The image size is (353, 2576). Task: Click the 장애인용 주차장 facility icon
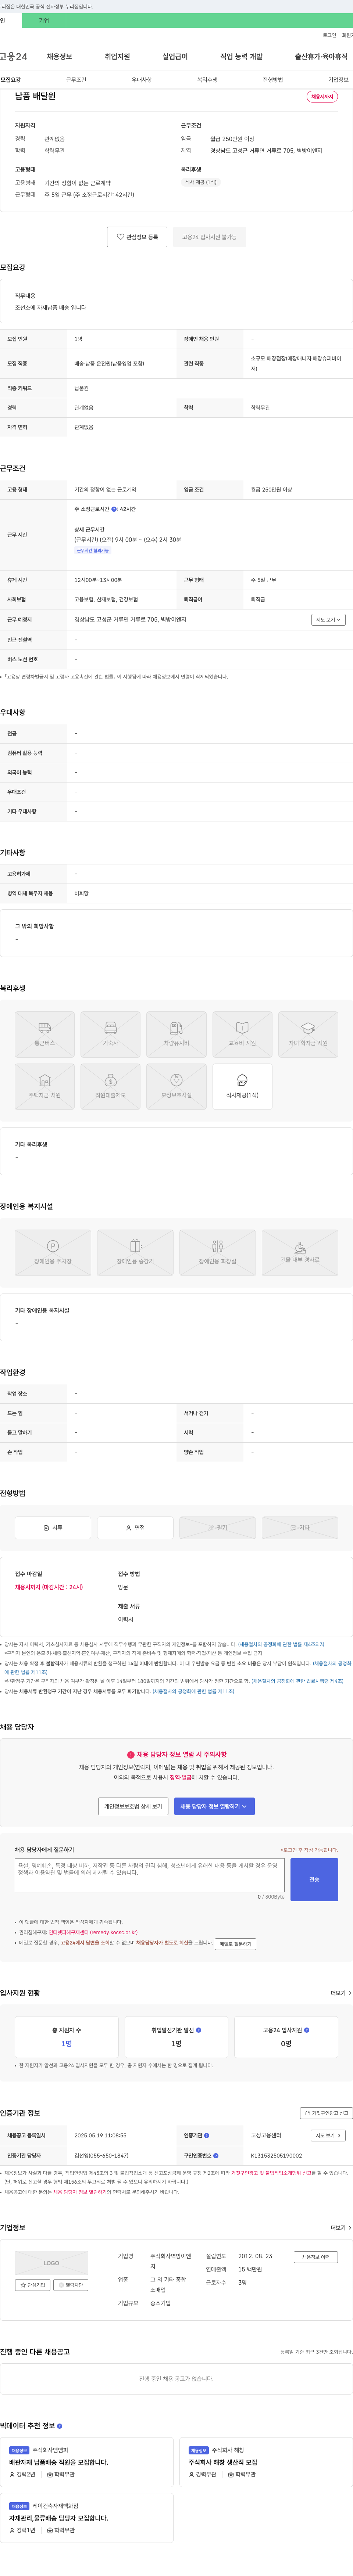[x=53, y=1252]
